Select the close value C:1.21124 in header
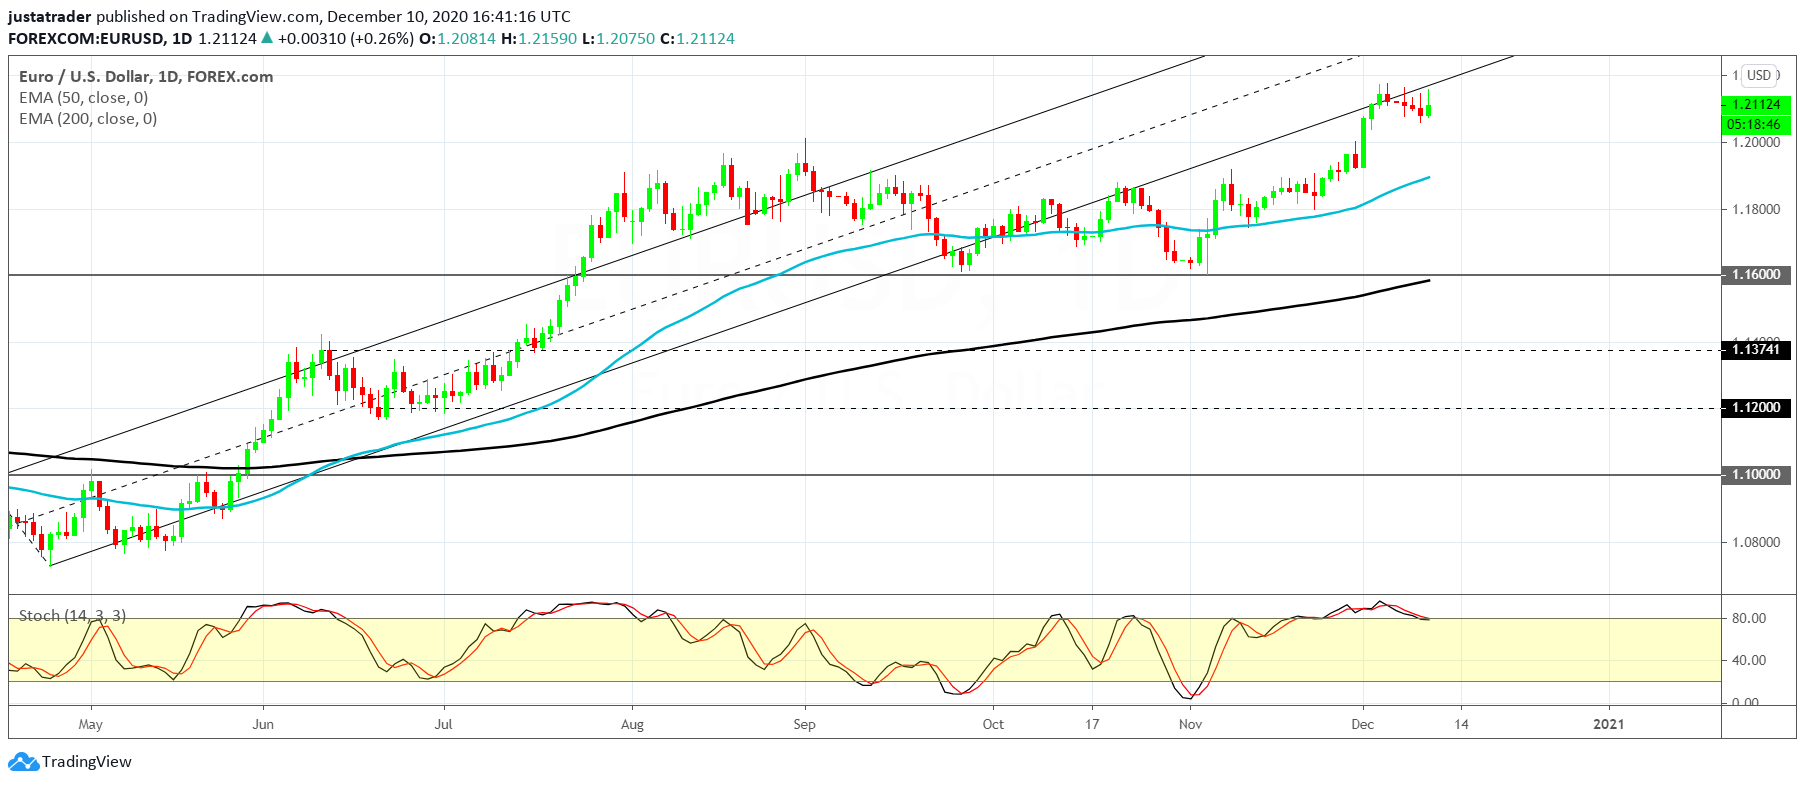Screen dimensions: 1805x785 697,38
